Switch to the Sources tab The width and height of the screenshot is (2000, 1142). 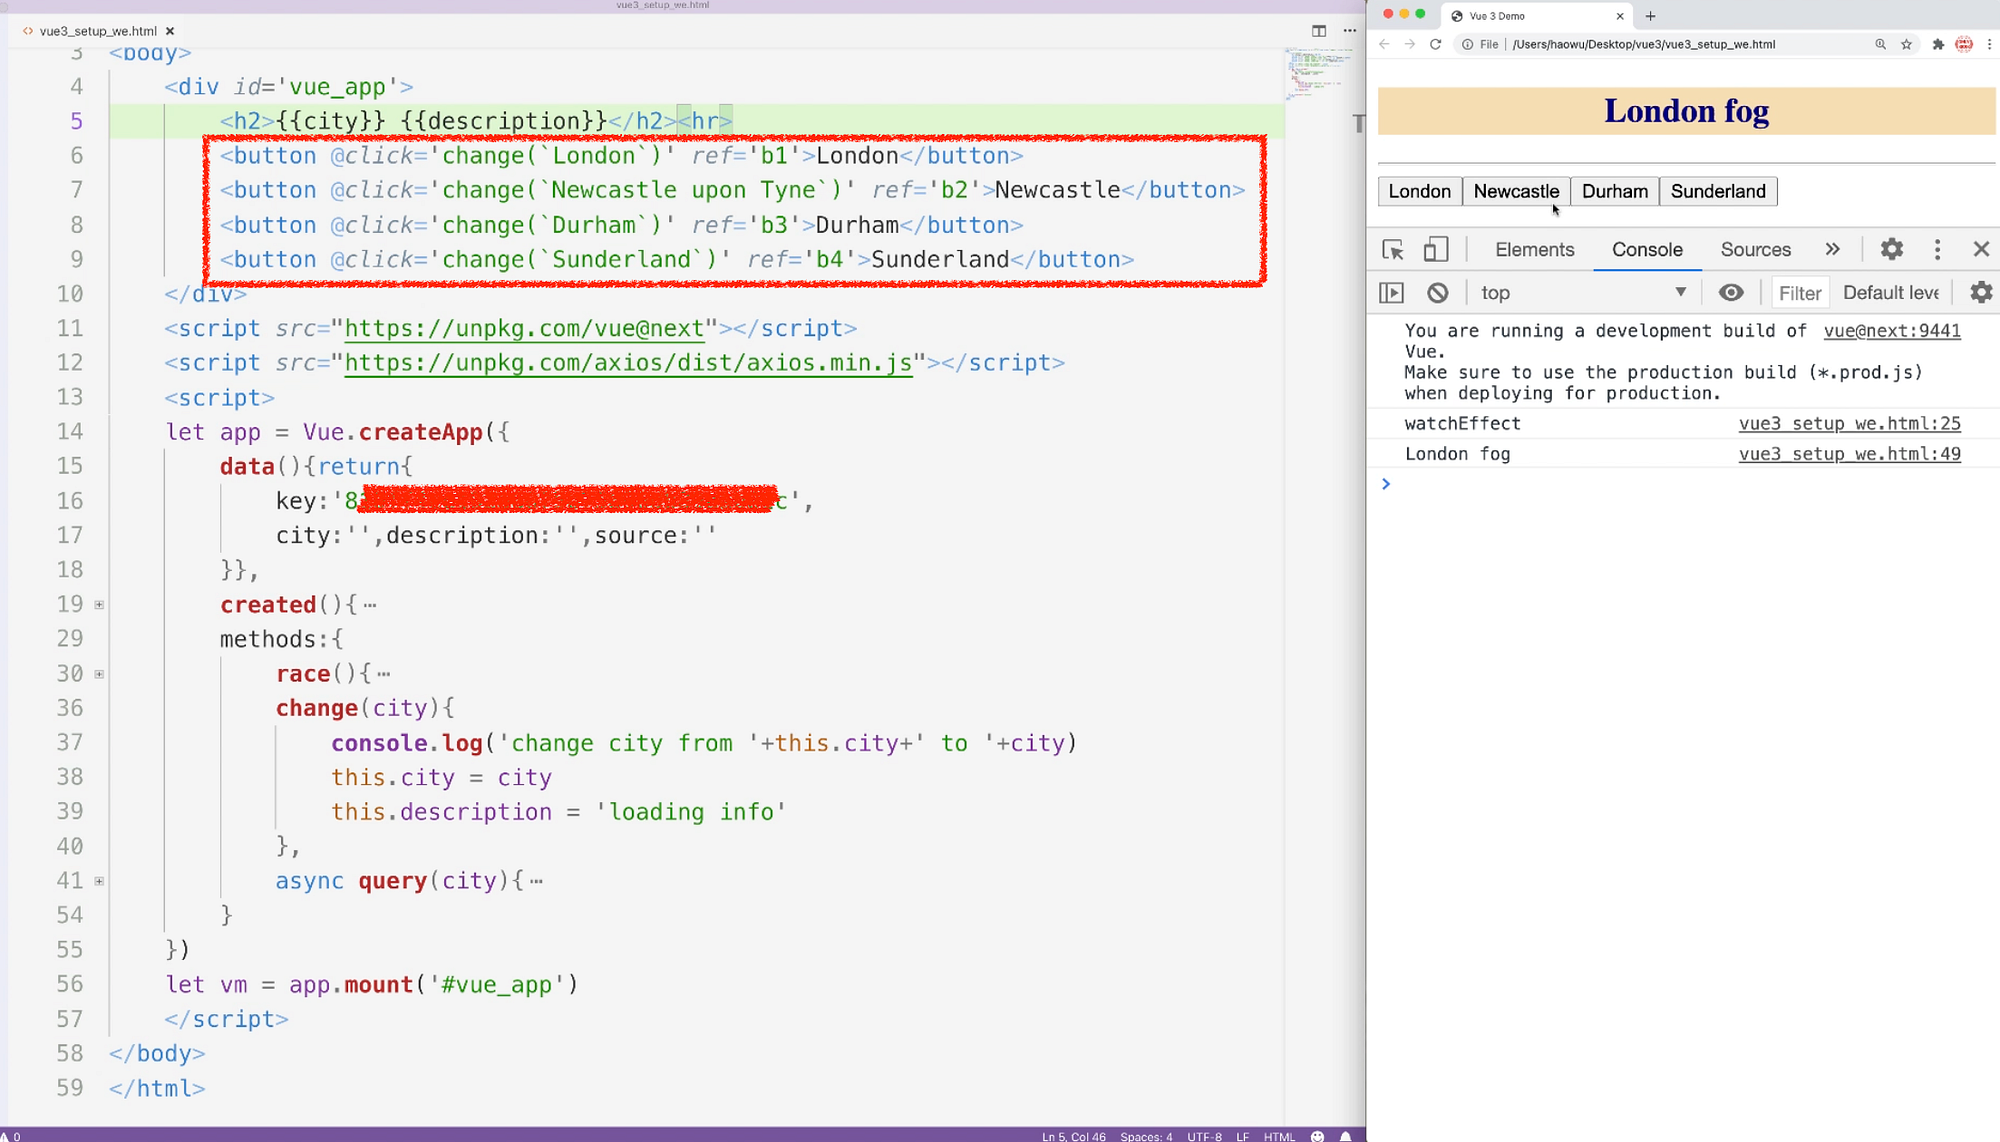(1755, 250)
